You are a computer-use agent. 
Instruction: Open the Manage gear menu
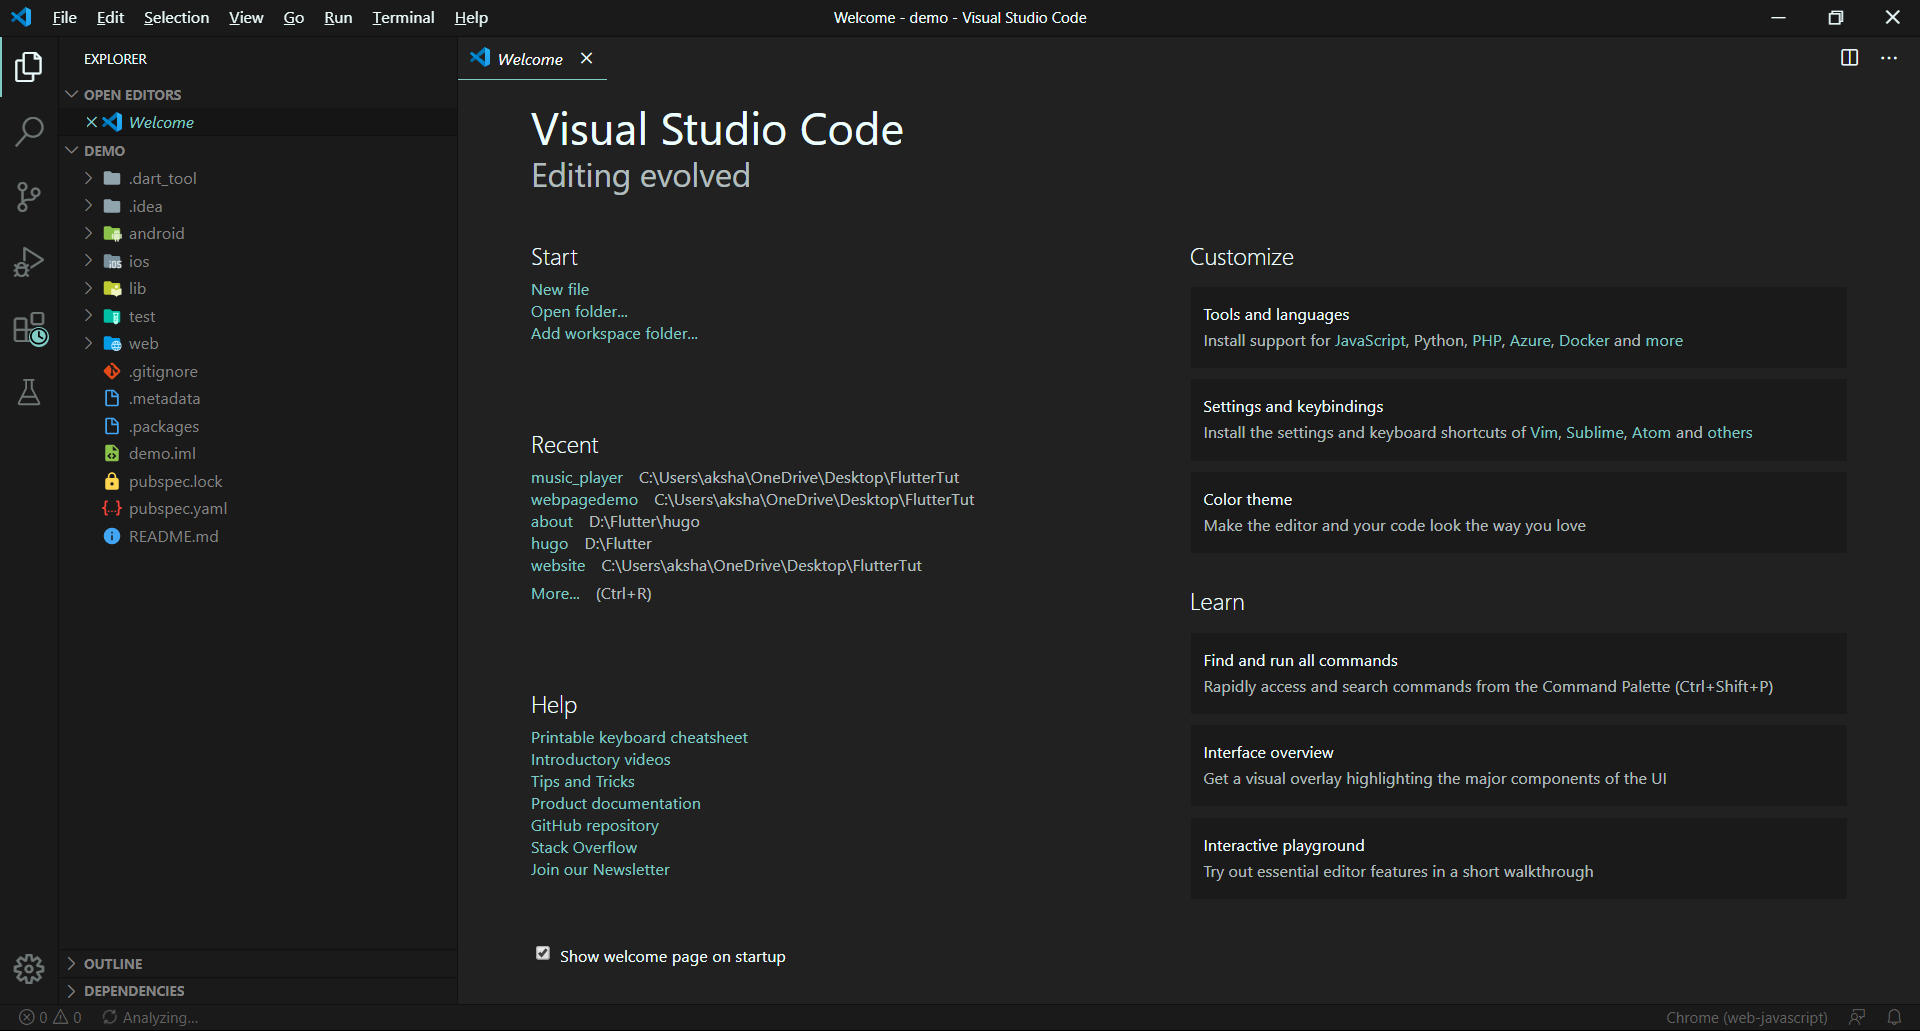[x=29, y=968]
